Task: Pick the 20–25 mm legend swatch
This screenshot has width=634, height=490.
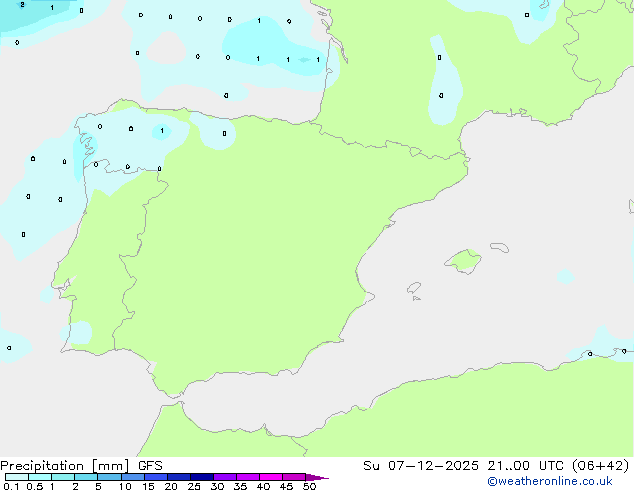Action: point(179,477)
